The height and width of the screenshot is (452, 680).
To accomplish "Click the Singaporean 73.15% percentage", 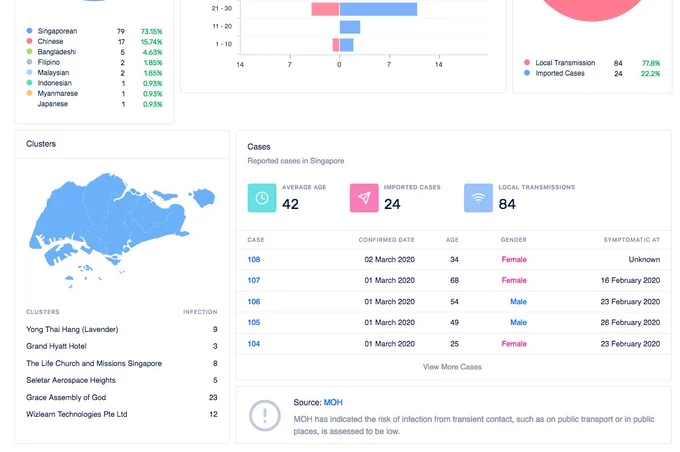I will (151, 31).
